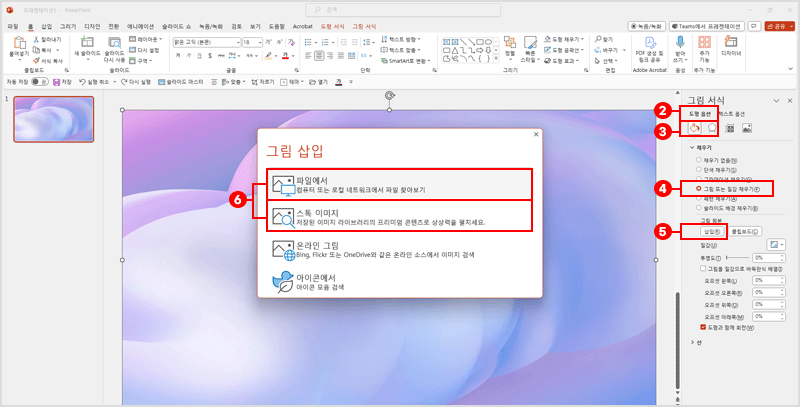Collapse the 채우기 (Fill) section
Screen dimensions: 800x407
[688, 146]
